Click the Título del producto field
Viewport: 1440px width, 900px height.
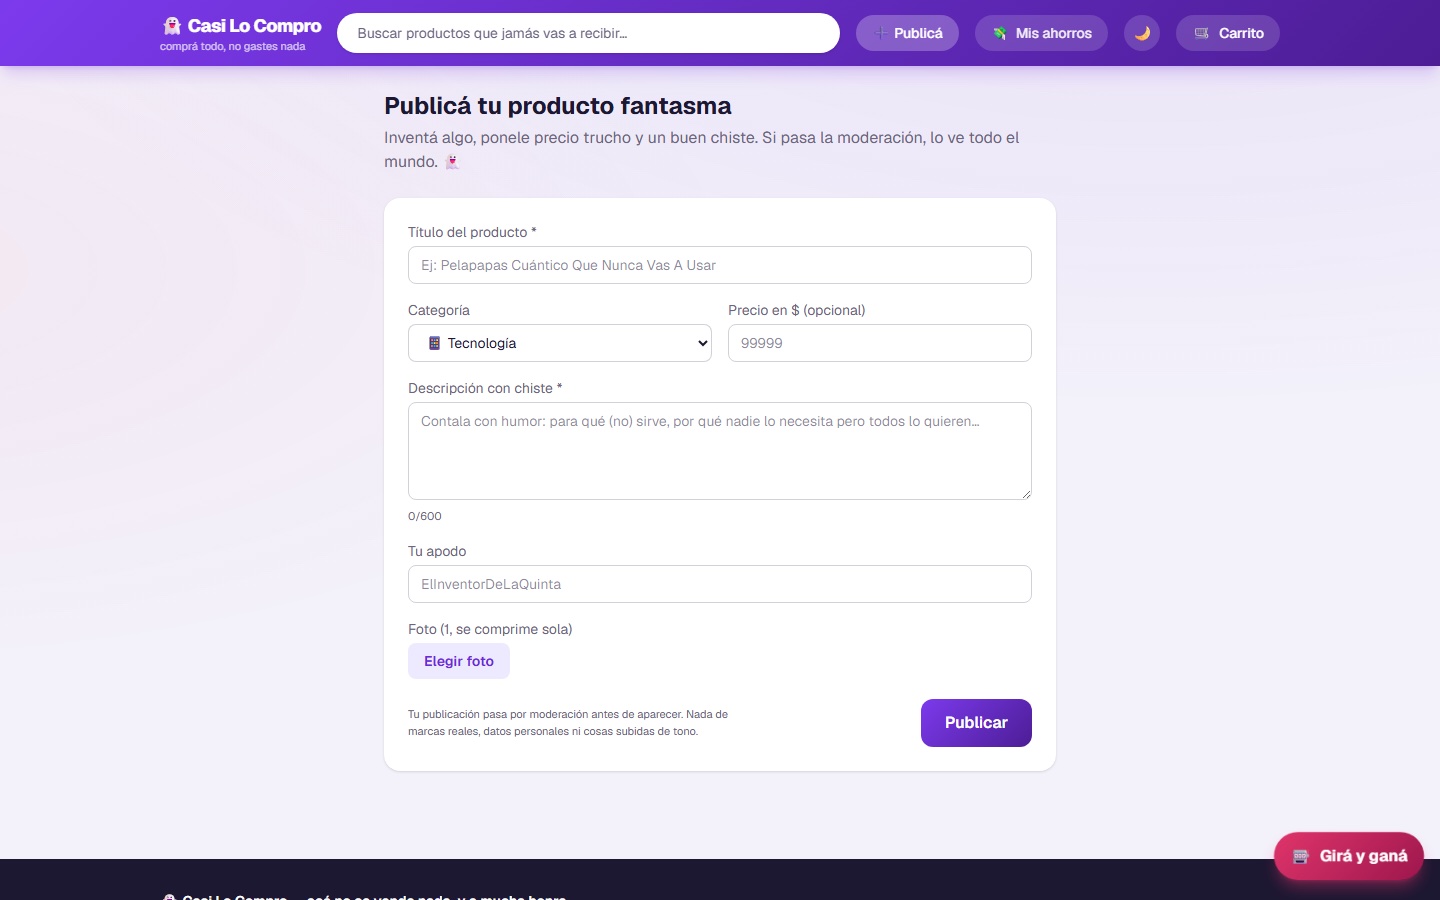720,265
